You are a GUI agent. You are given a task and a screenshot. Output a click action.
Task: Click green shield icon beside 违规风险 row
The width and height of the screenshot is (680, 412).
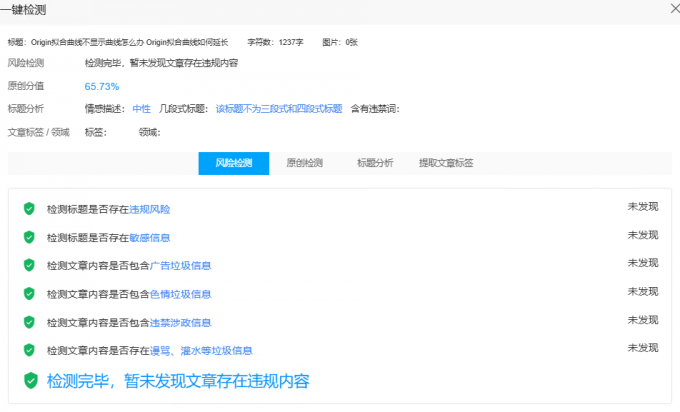pos(29,209)
